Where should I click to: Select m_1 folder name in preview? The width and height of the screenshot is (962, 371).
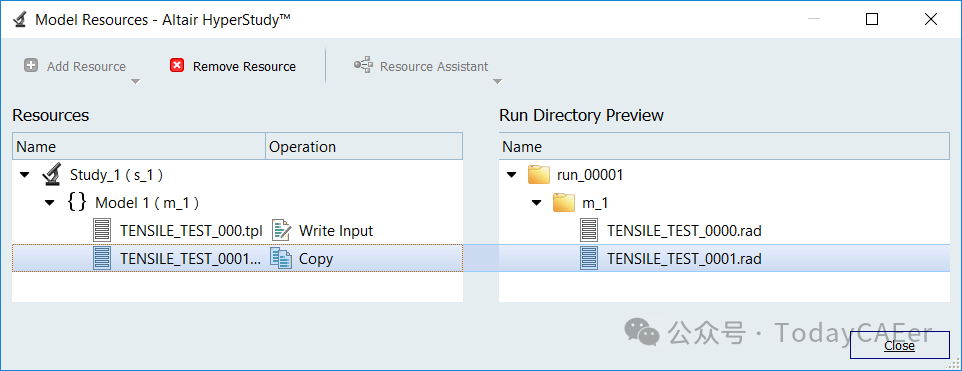tap(595, 204)
